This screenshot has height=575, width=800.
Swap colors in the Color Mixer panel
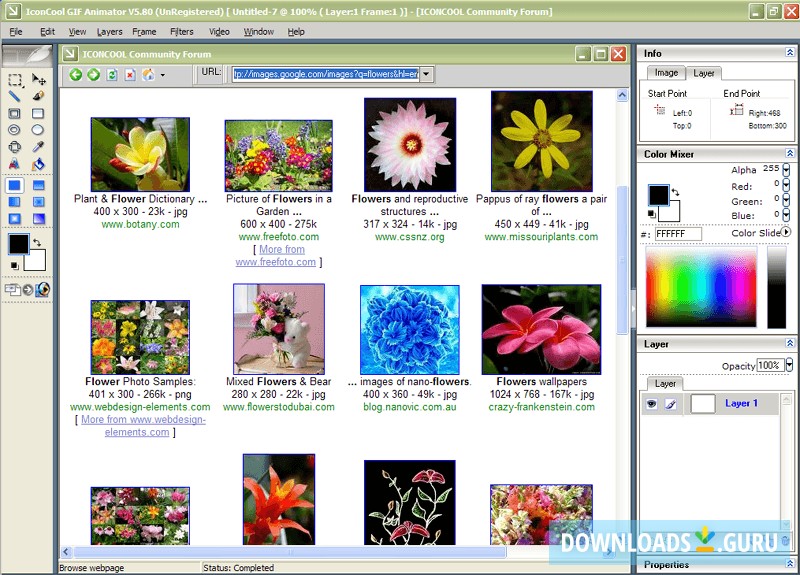click(x=676, y=193)
